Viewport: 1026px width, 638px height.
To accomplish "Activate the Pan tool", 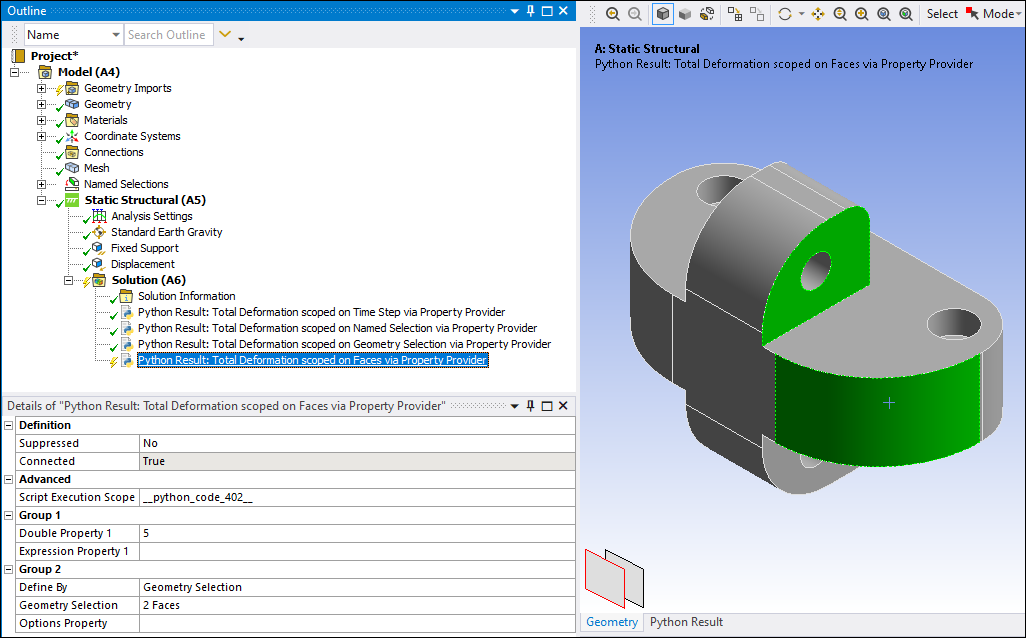I will pos(817,13).
